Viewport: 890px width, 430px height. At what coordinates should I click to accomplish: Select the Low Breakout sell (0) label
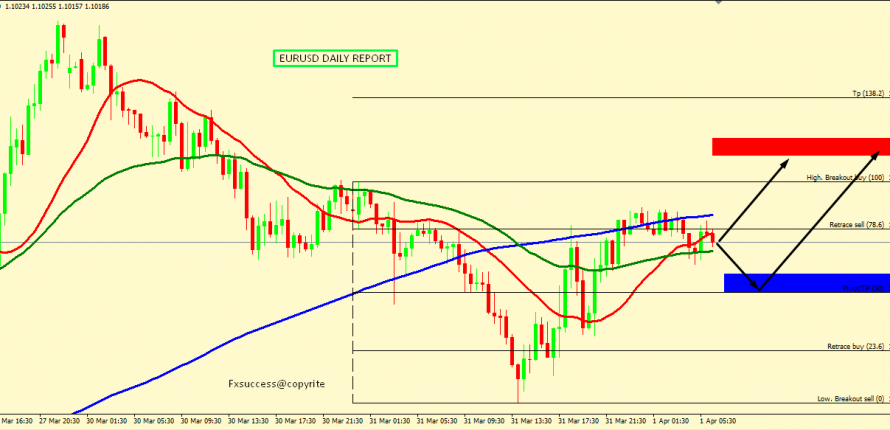click(851, 399)
